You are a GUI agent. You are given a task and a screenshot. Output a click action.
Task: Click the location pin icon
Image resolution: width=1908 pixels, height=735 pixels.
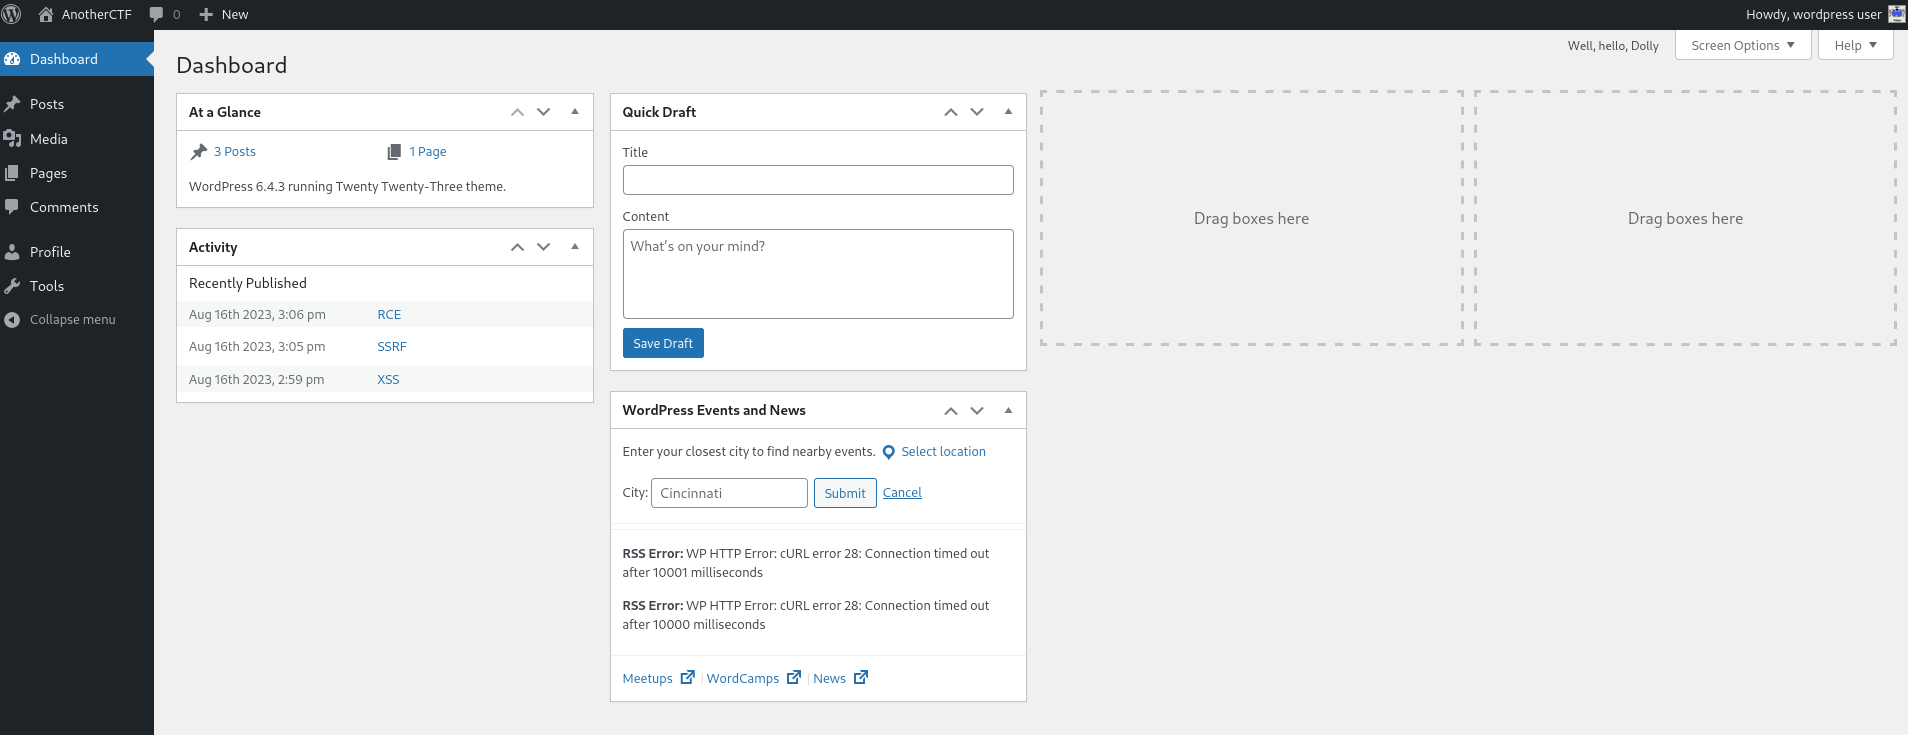click(x=888, y=452)
